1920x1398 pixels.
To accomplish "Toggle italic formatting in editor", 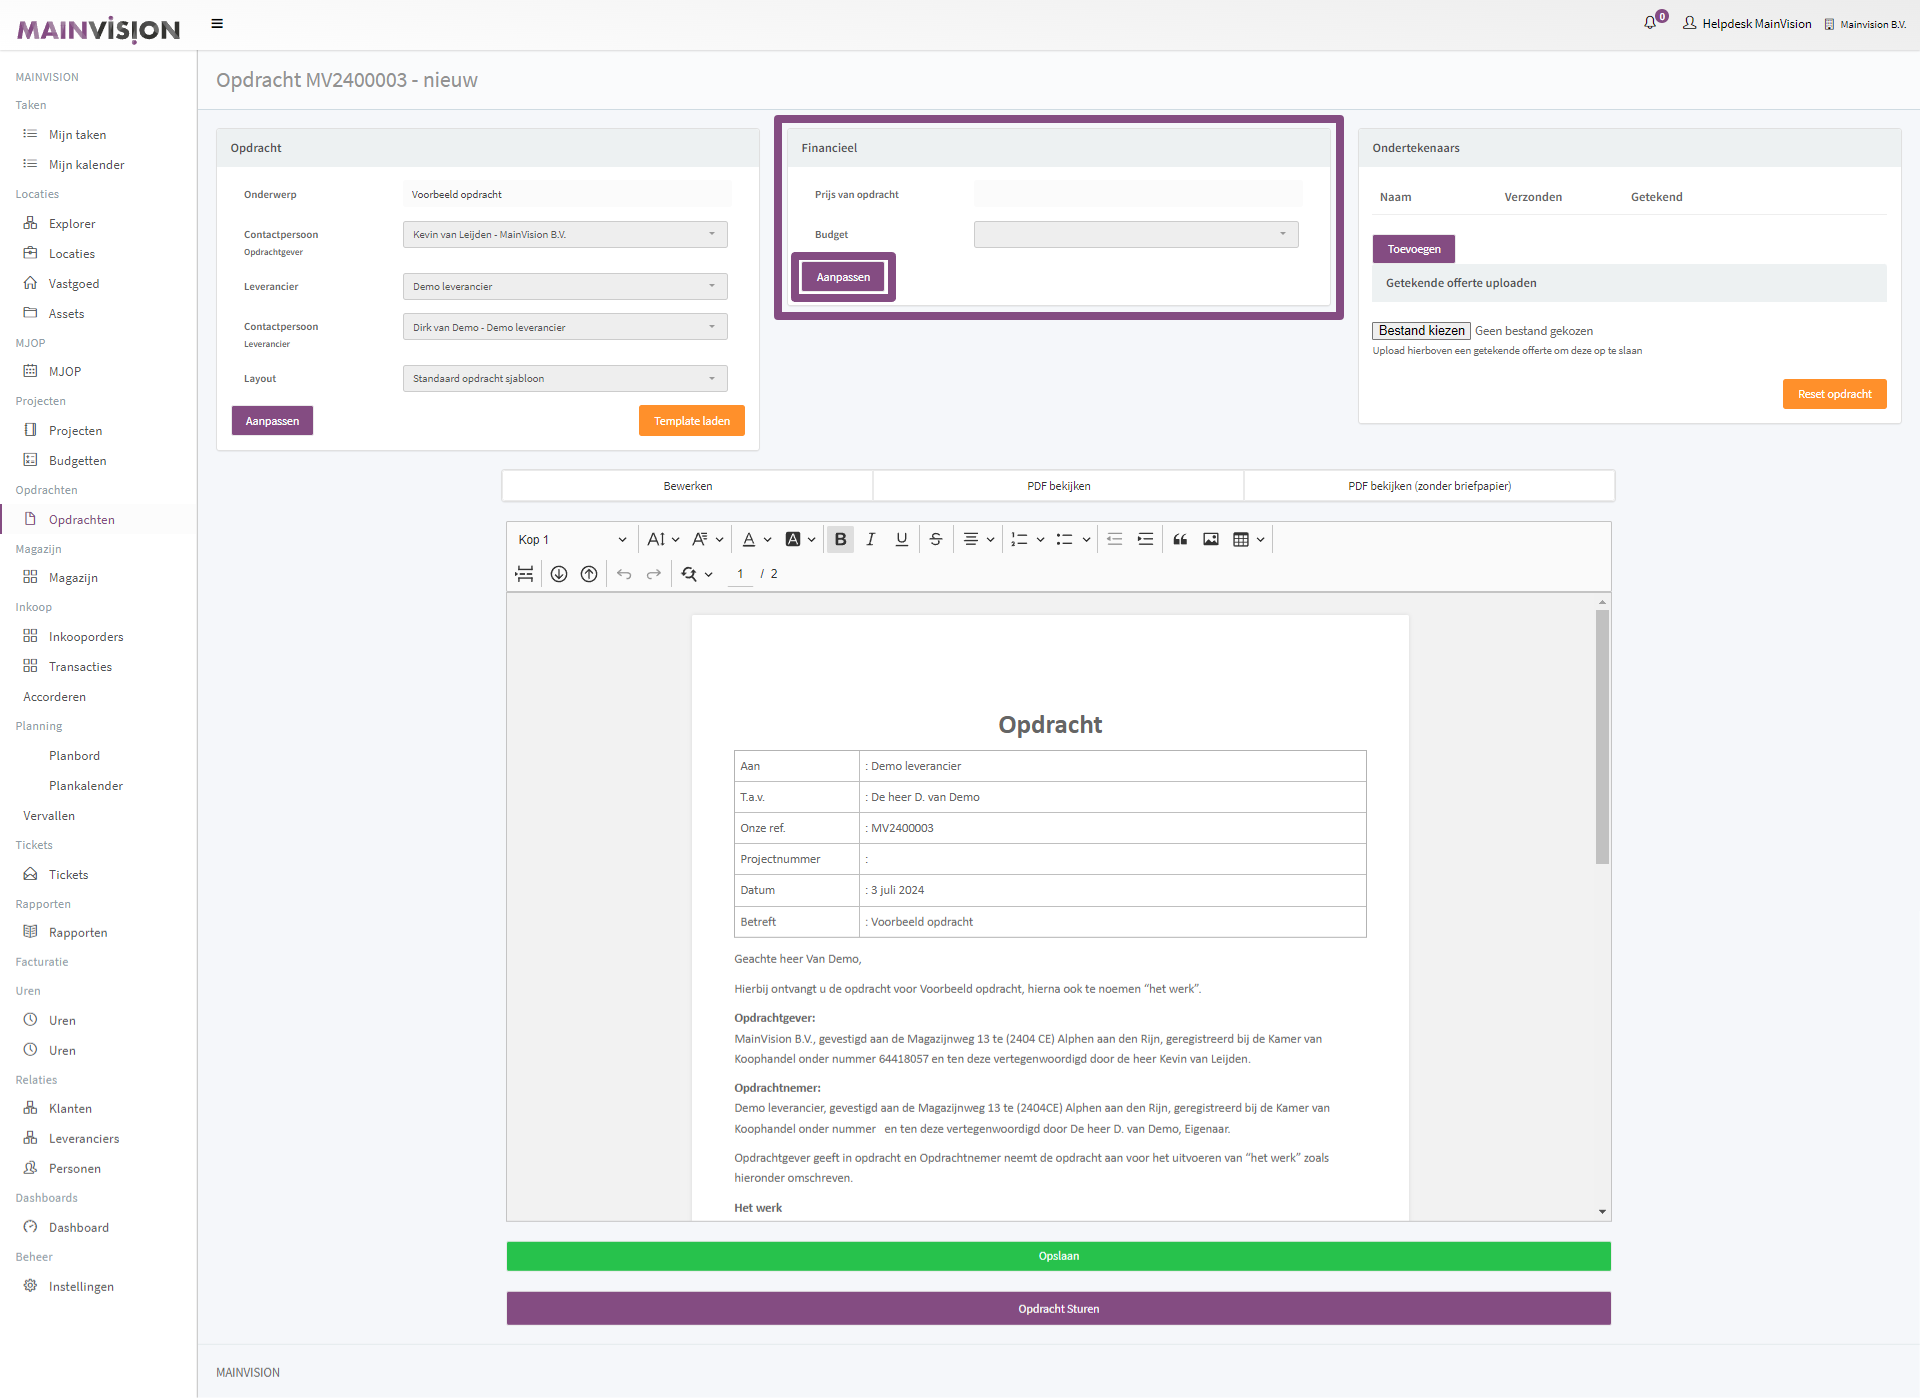I will (870, 539).
